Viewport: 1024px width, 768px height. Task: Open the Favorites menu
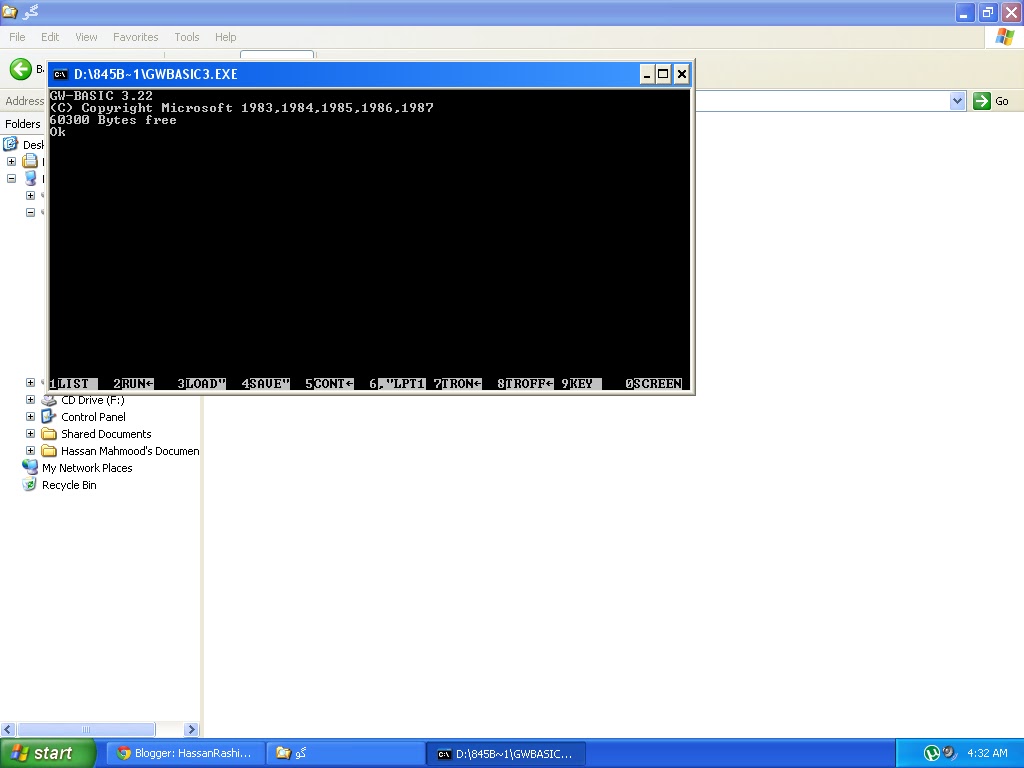click(136, 37)
